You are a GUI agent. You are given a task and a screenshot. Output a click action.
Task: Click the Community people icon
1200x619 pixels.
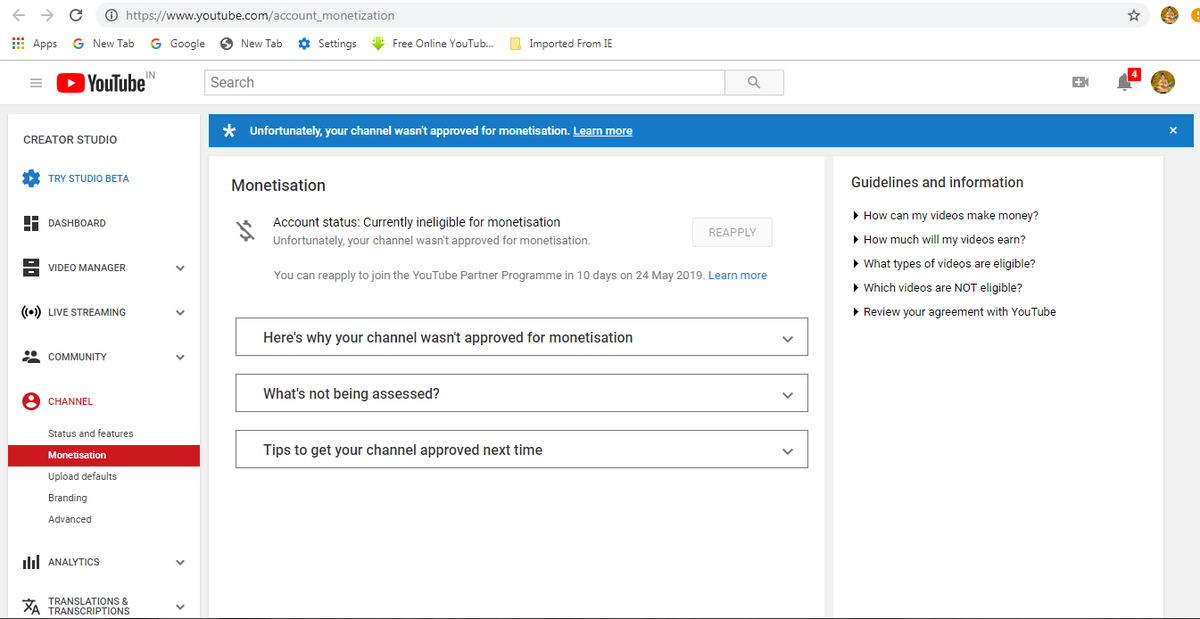[31, 357]
